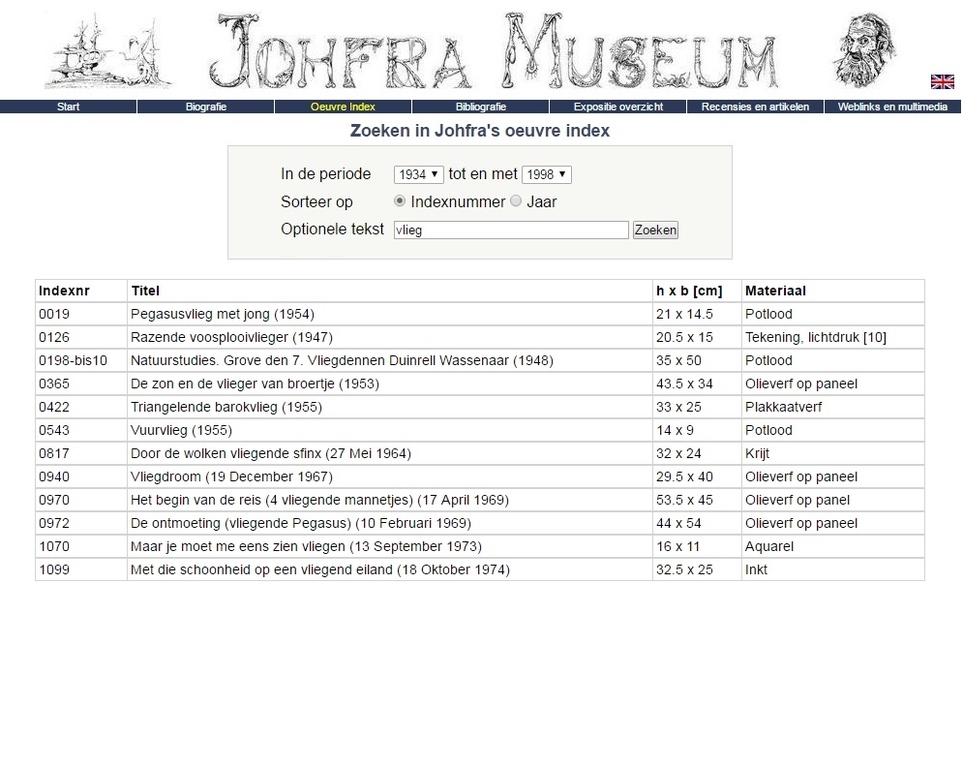Screen dimensions: 963x768
Task: Open the start year 1934 dropdown
Action: (x=419, y=175)
